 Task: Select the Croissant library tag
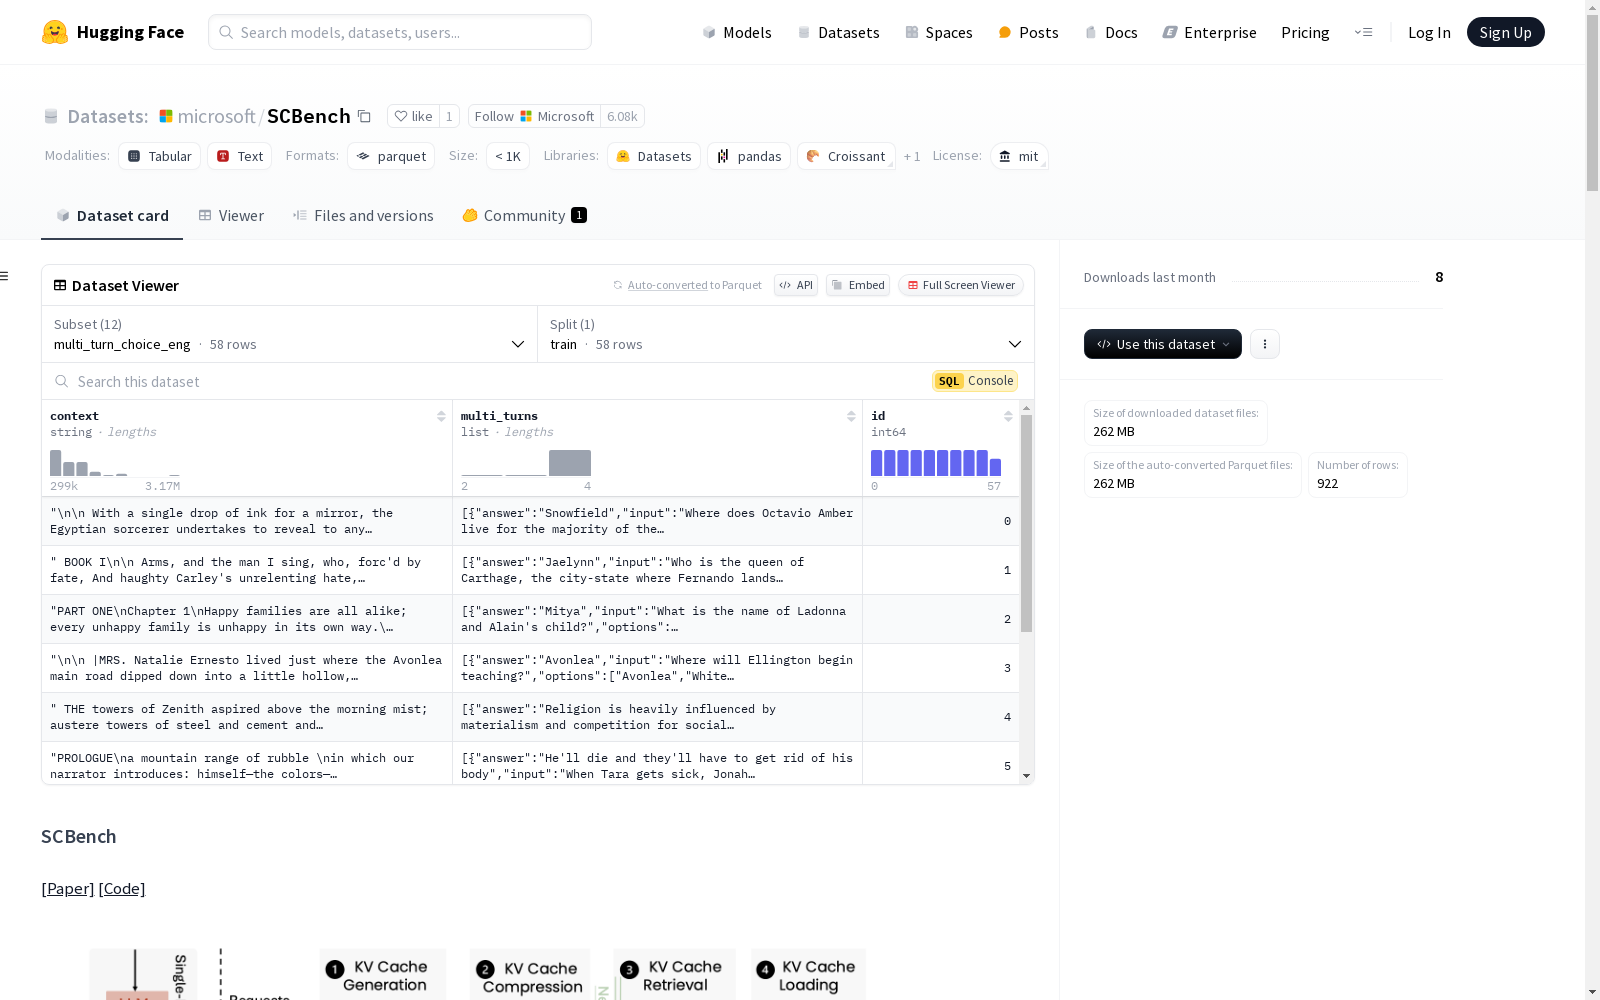pos(846,156)
